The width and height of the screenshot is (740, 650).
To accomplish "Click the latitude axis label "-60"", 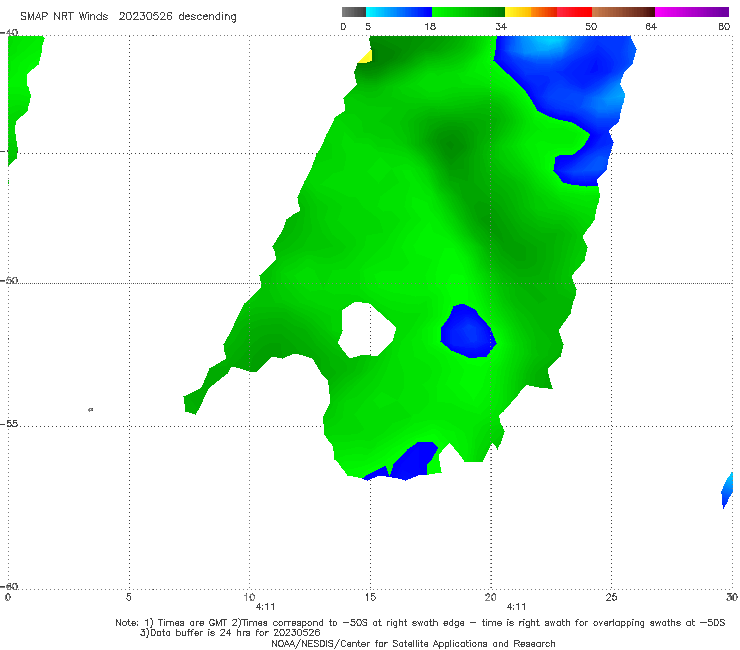I will click(x=9, y=586).
